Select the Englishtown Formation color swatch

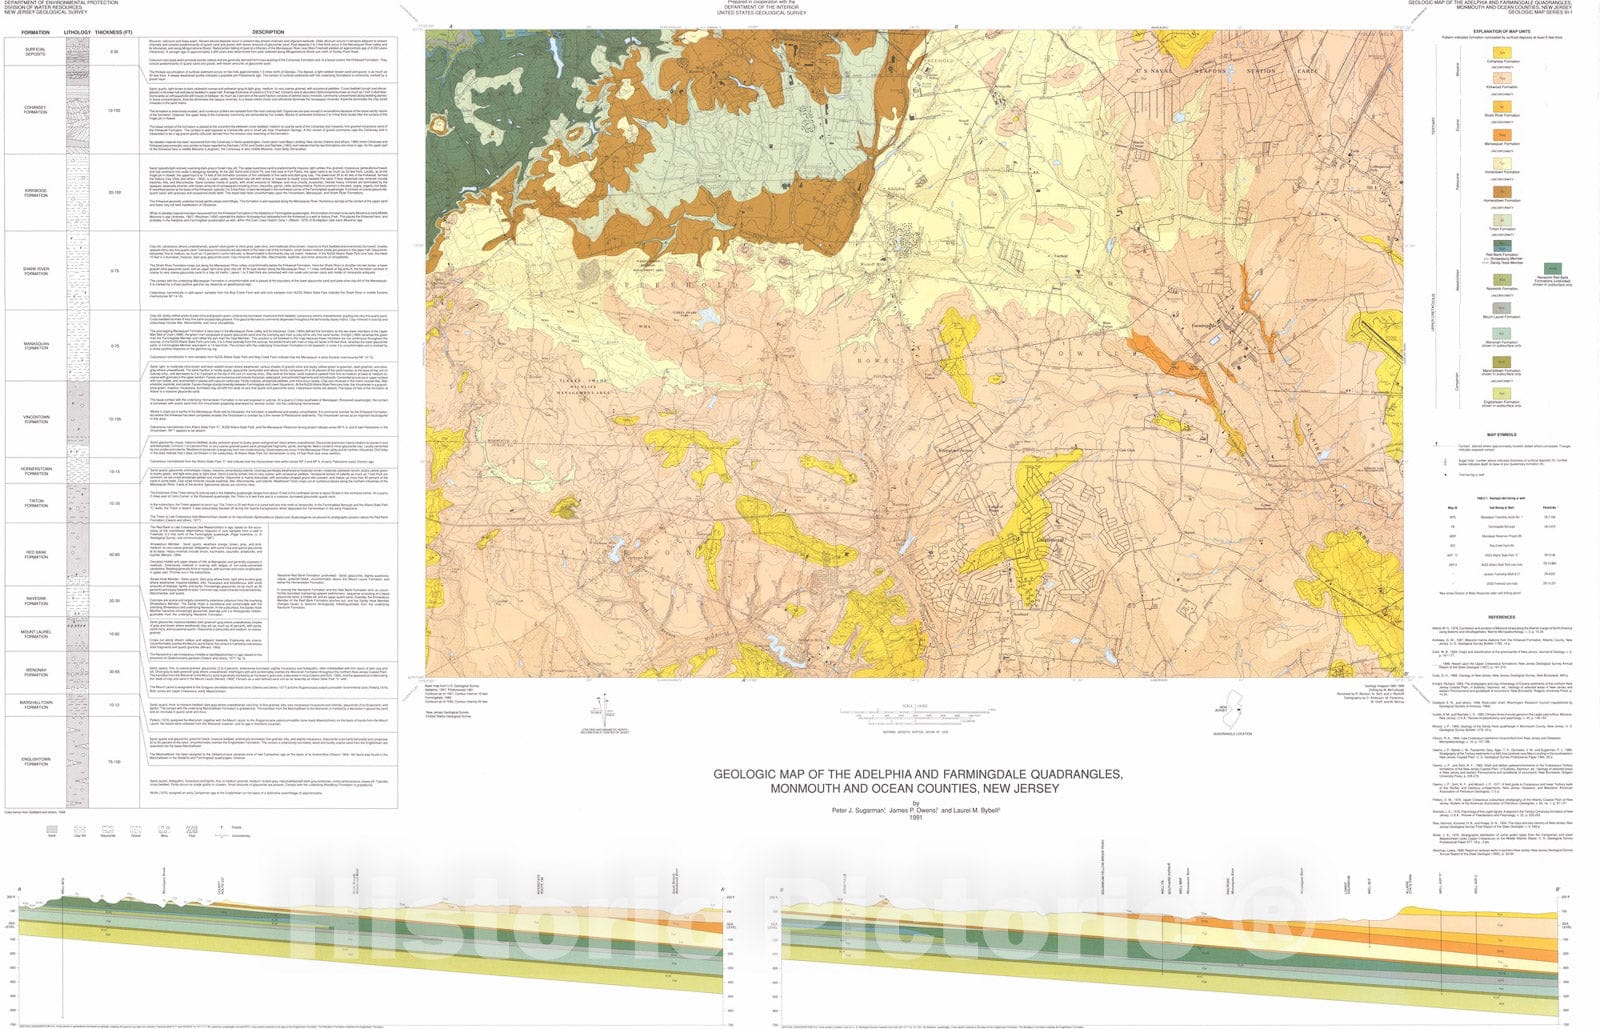coord(1504,392)
